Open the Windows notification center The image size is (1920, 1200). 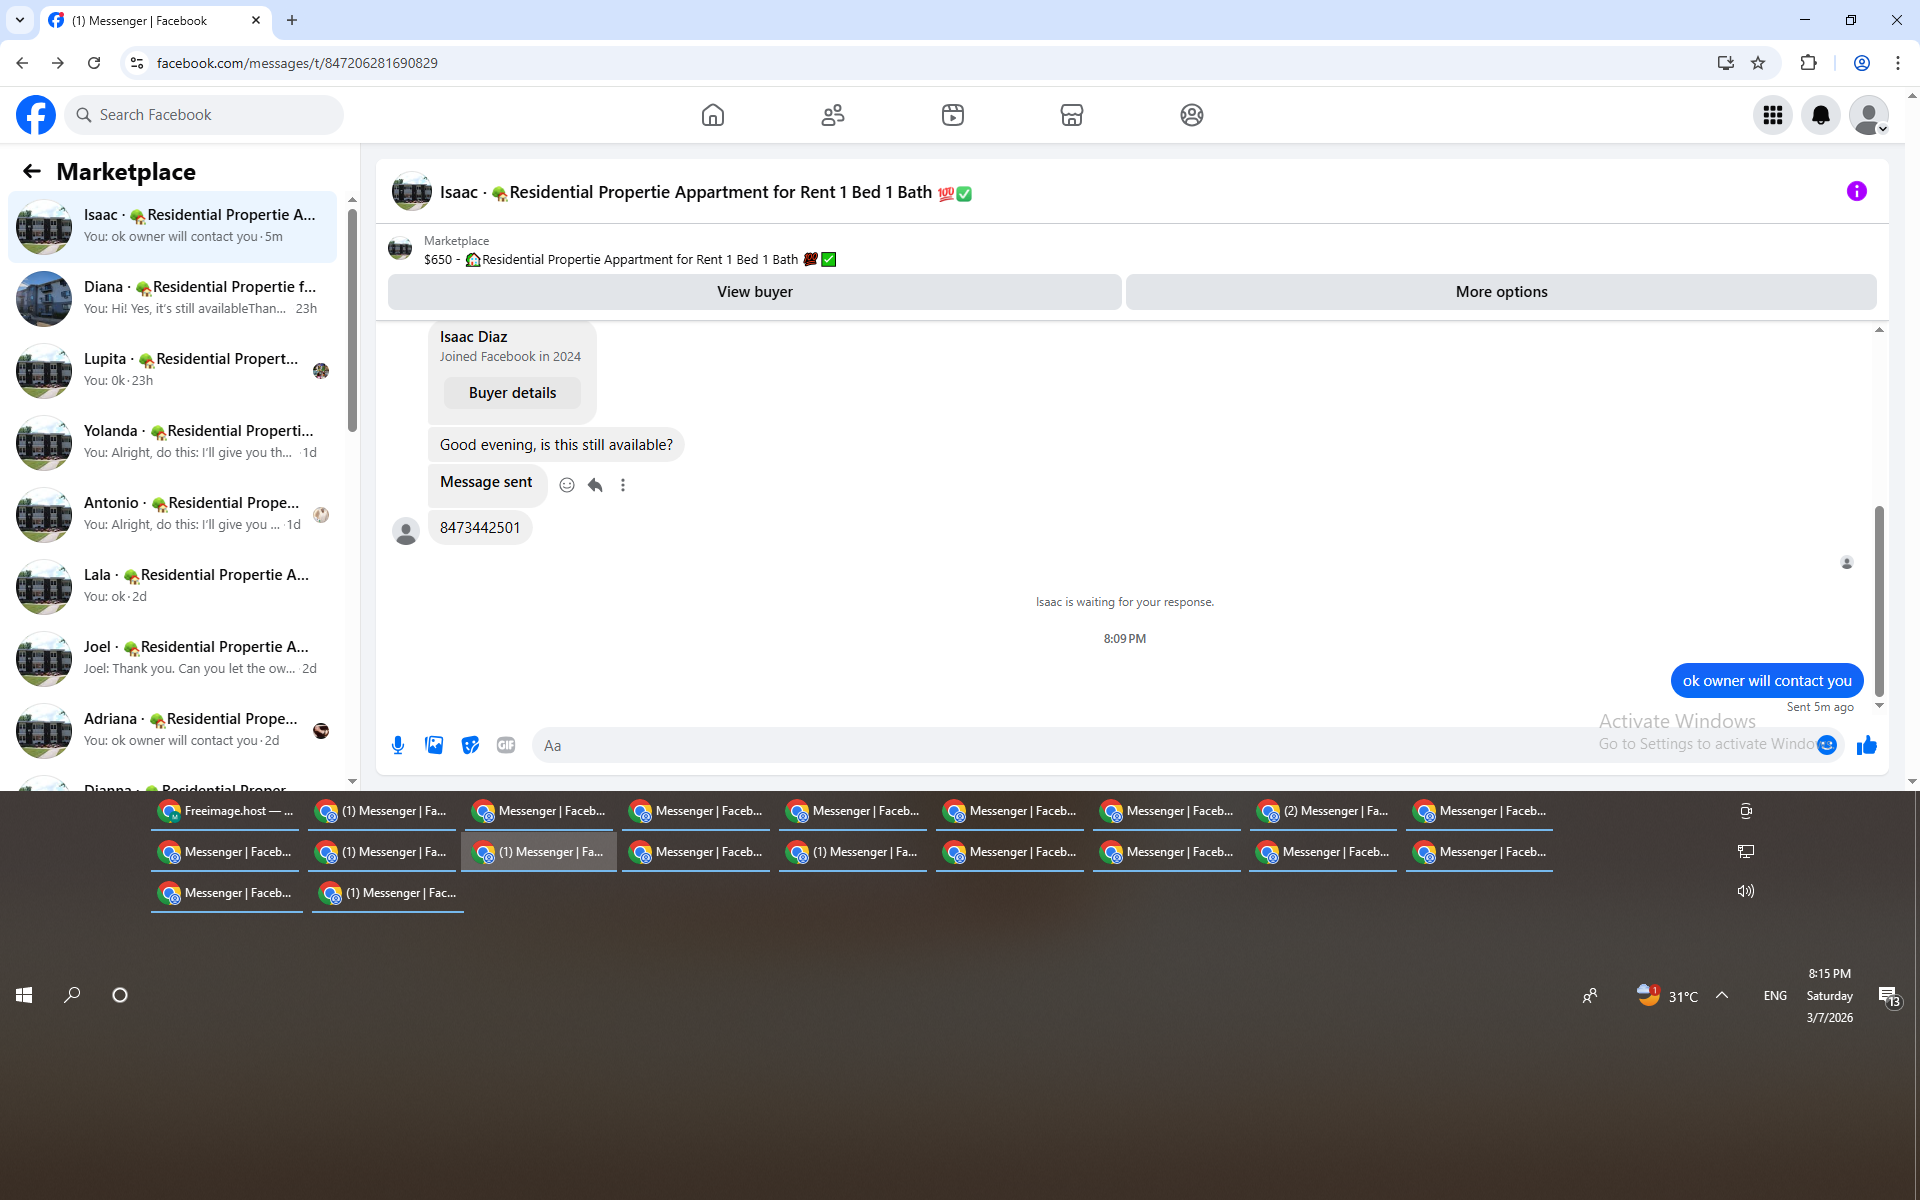1889,996
